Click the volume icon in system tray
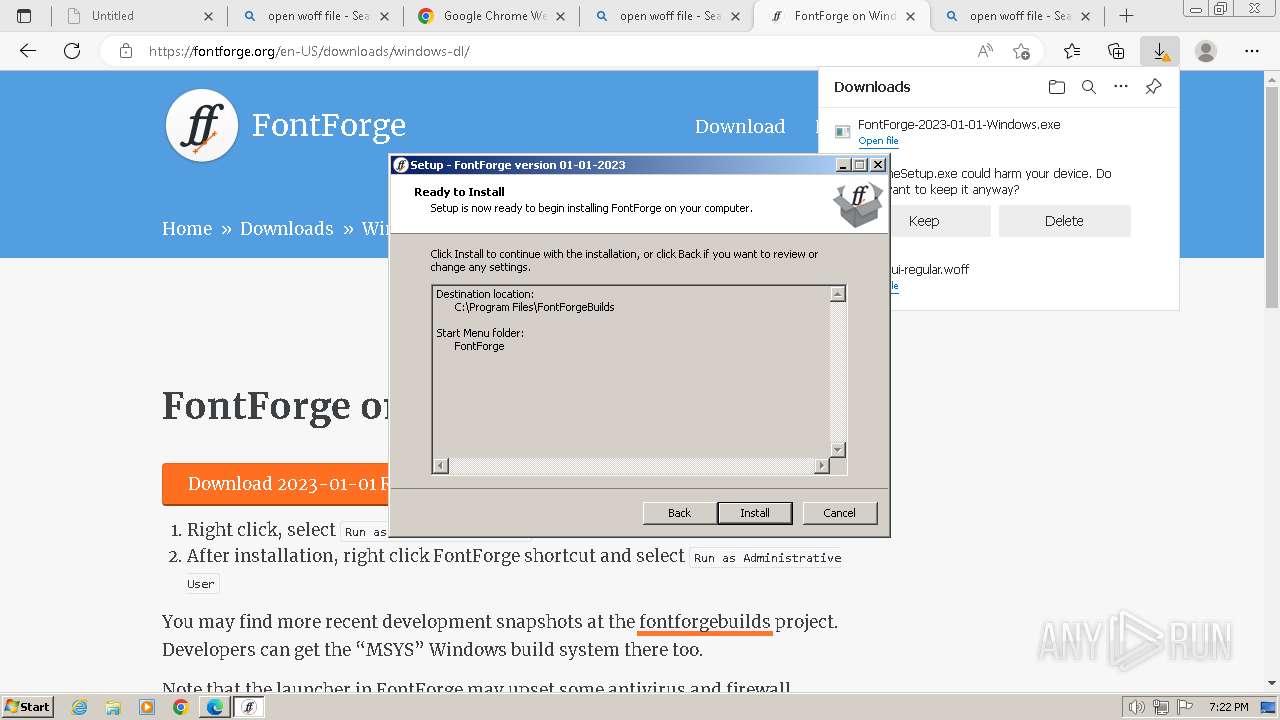The height and width of the screenshot is (720, 1280). coord(1135,707)
